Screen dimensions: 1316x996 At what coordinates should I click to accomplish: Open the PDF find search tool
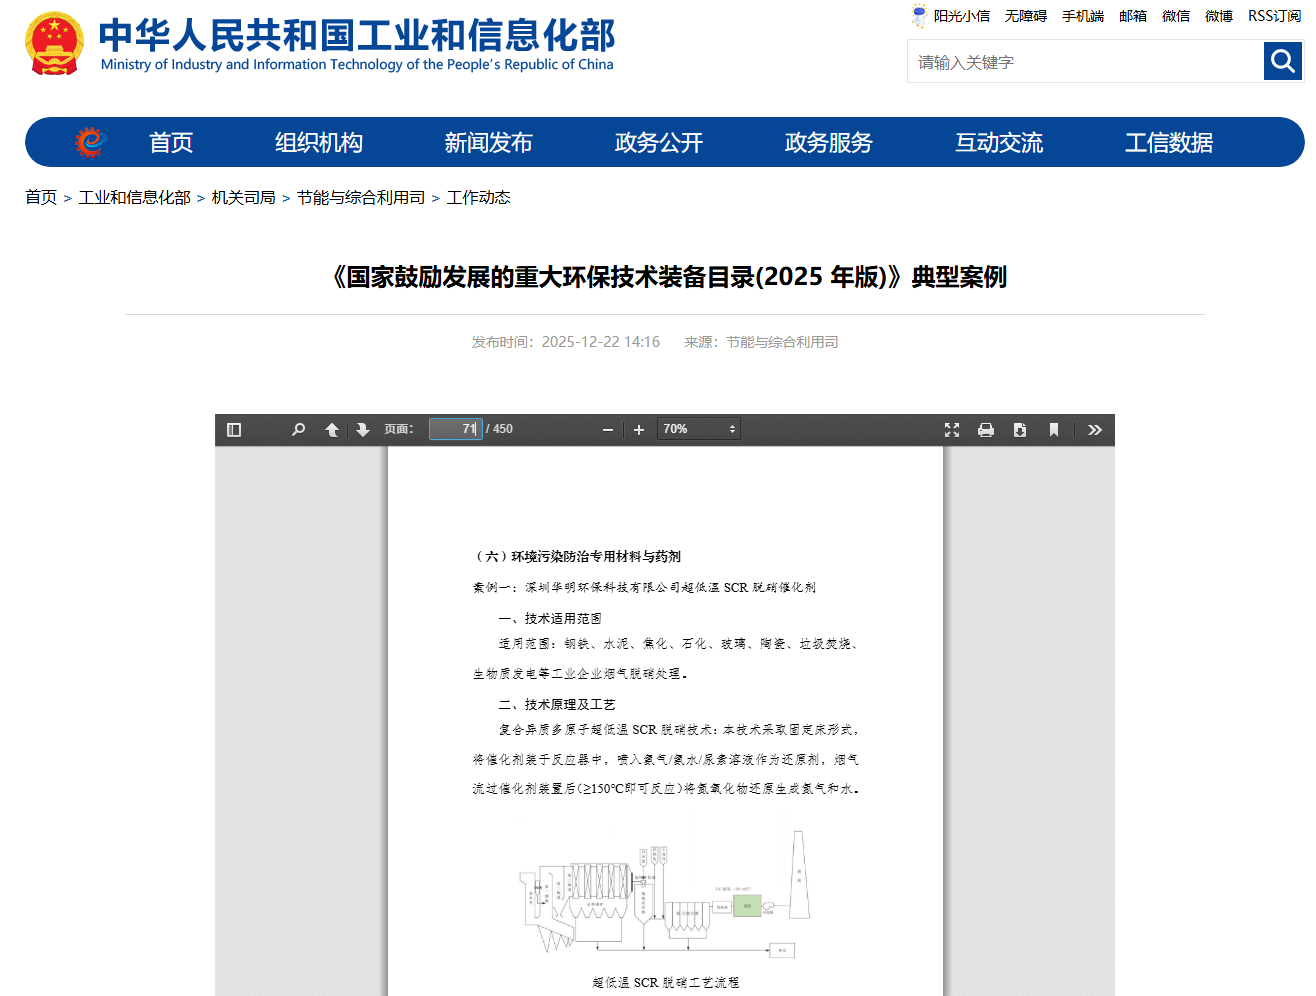click(x=298, y=430)
